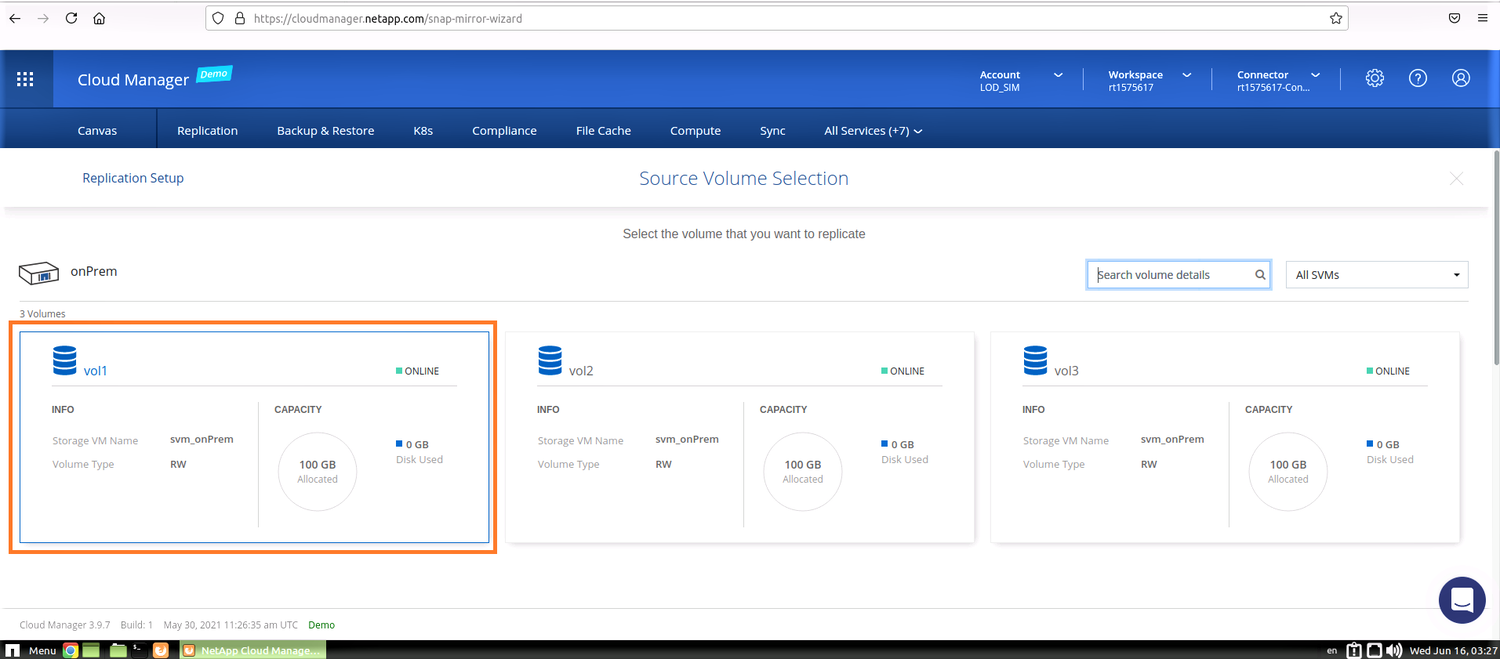Click the vol1 database icon

pos(65,360)
